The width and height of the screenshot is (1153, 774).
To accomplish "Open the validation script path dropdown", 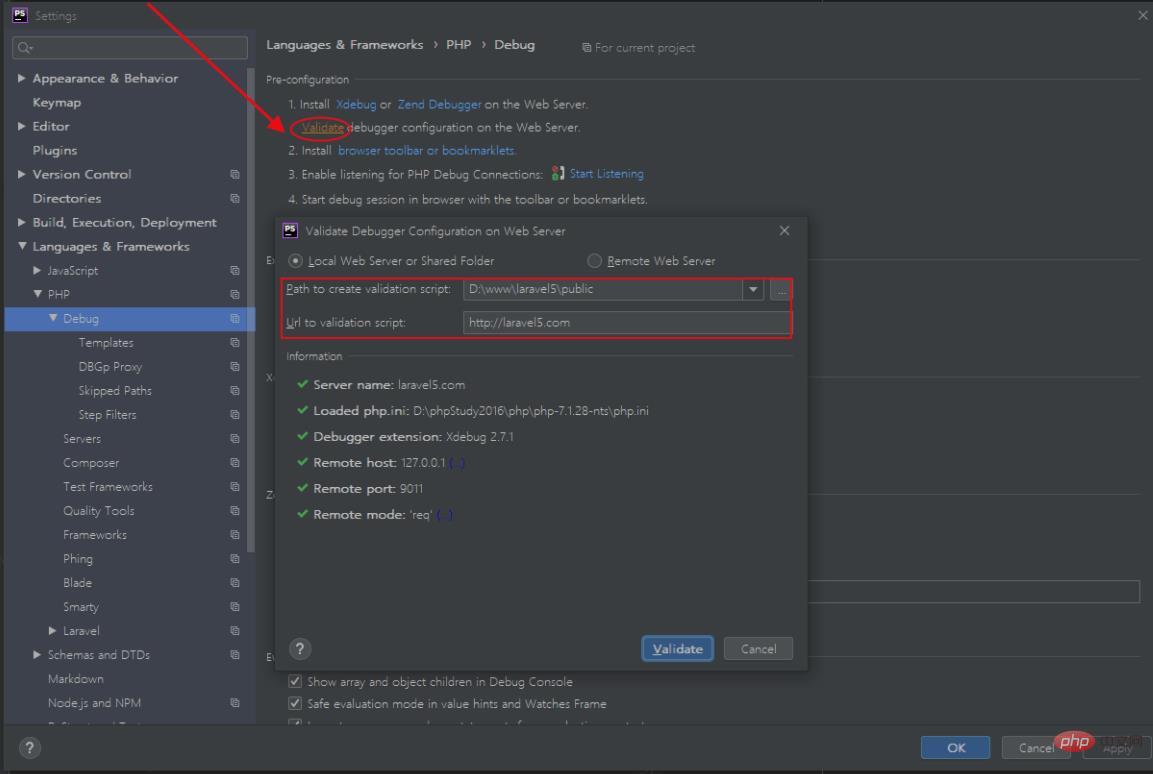I will [753, 290].
